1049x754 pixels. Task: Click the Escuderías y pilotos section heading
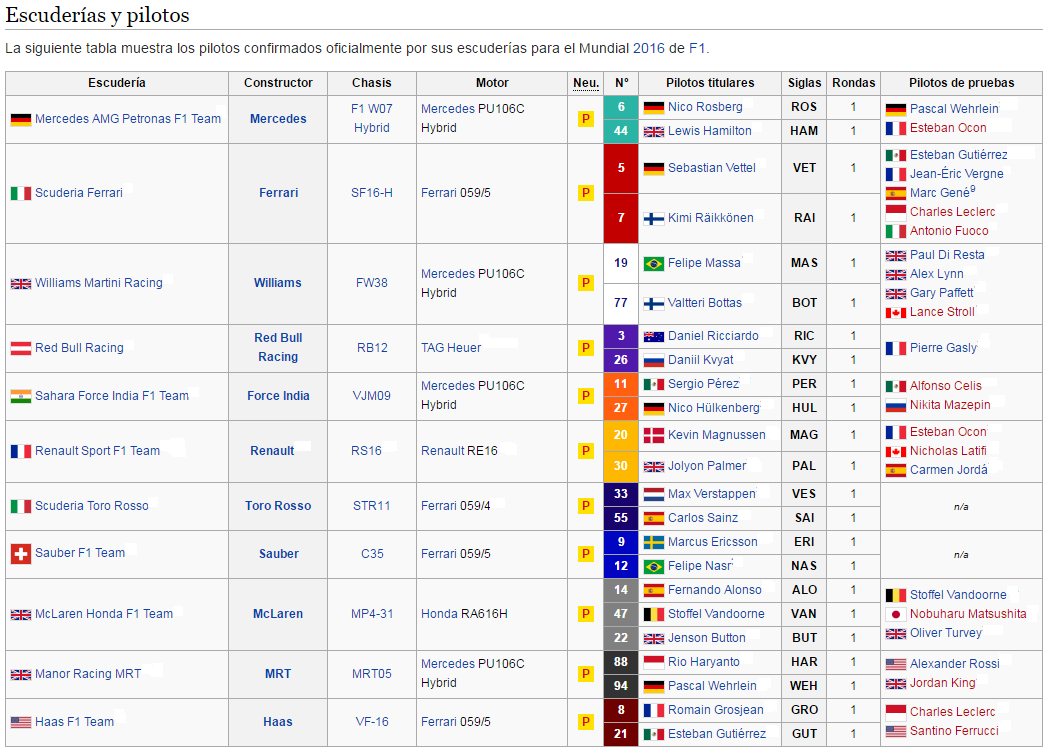(x=98, y=15)
